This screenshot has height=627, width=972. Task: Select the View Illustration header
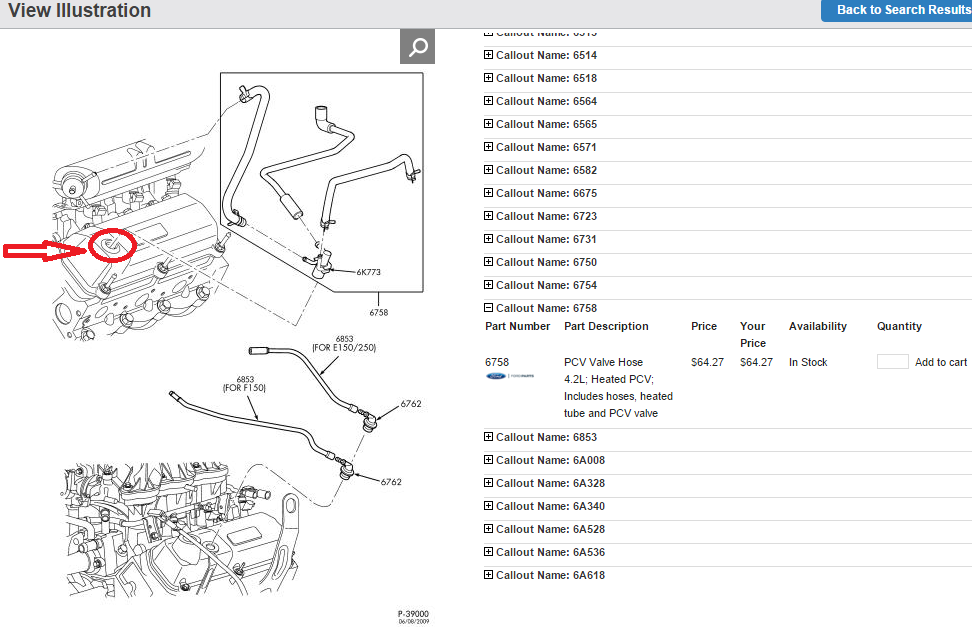(x=79, y=11)
